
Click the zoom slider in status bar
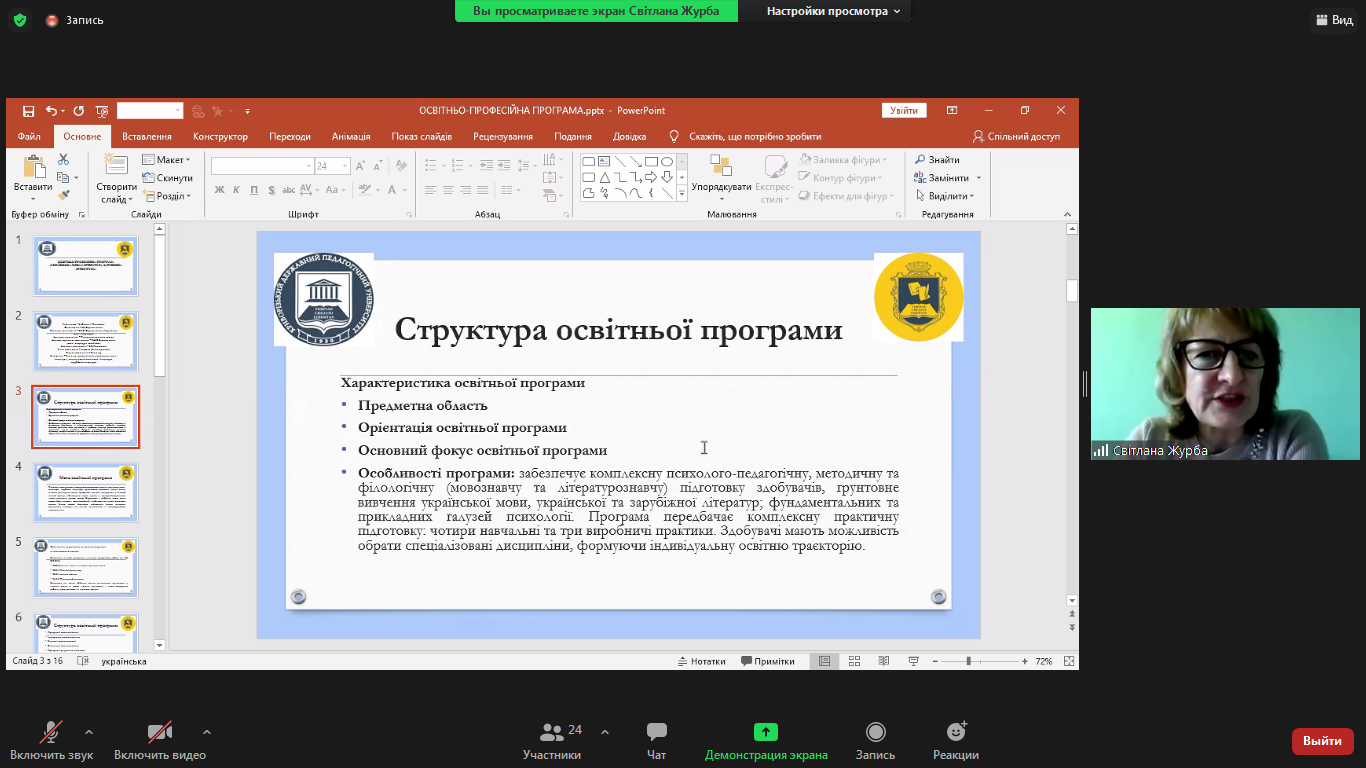pyautogui.click(x=968, y=662)
